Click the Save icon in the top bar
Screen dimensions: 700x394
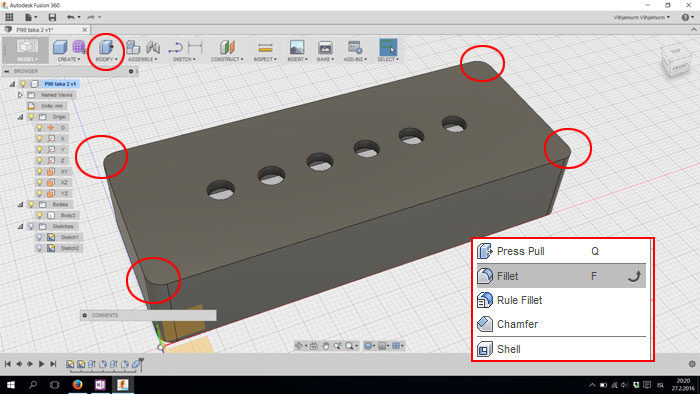point(52,17)
